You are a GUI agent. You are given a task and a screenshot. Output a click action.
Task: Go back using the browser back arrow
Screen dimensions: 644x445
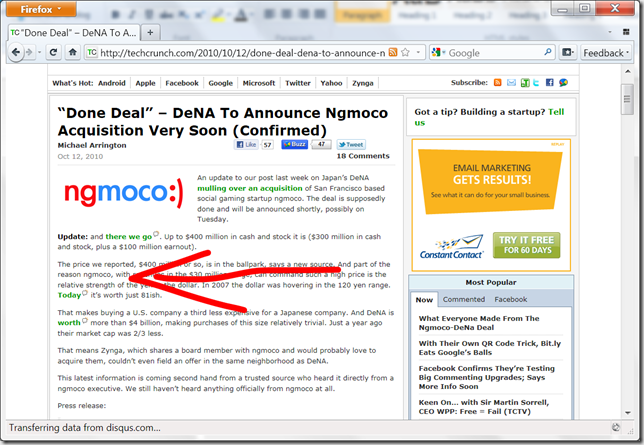tap(15, 53)
